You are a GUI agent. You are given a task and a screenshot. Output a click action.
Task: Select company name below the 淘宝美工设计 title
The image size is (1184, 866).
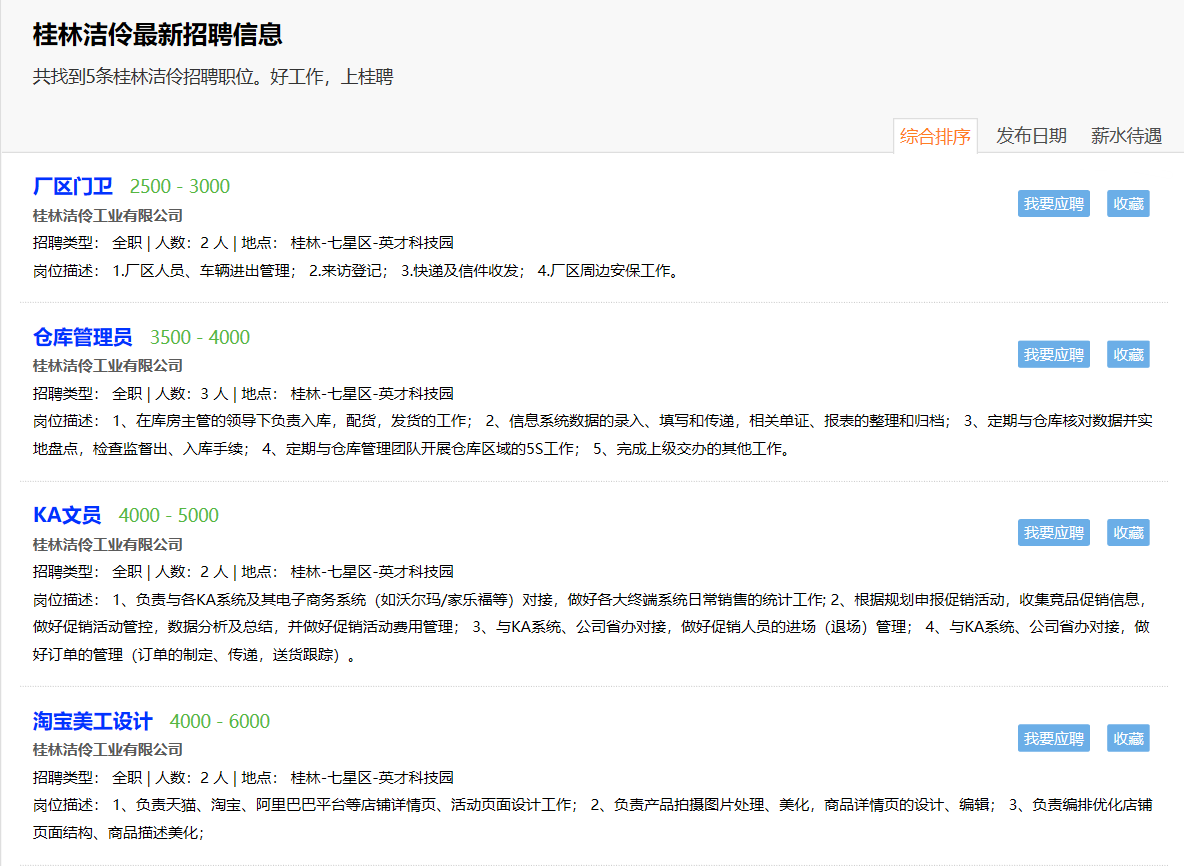pyautogui.click(x=108, y=749)
